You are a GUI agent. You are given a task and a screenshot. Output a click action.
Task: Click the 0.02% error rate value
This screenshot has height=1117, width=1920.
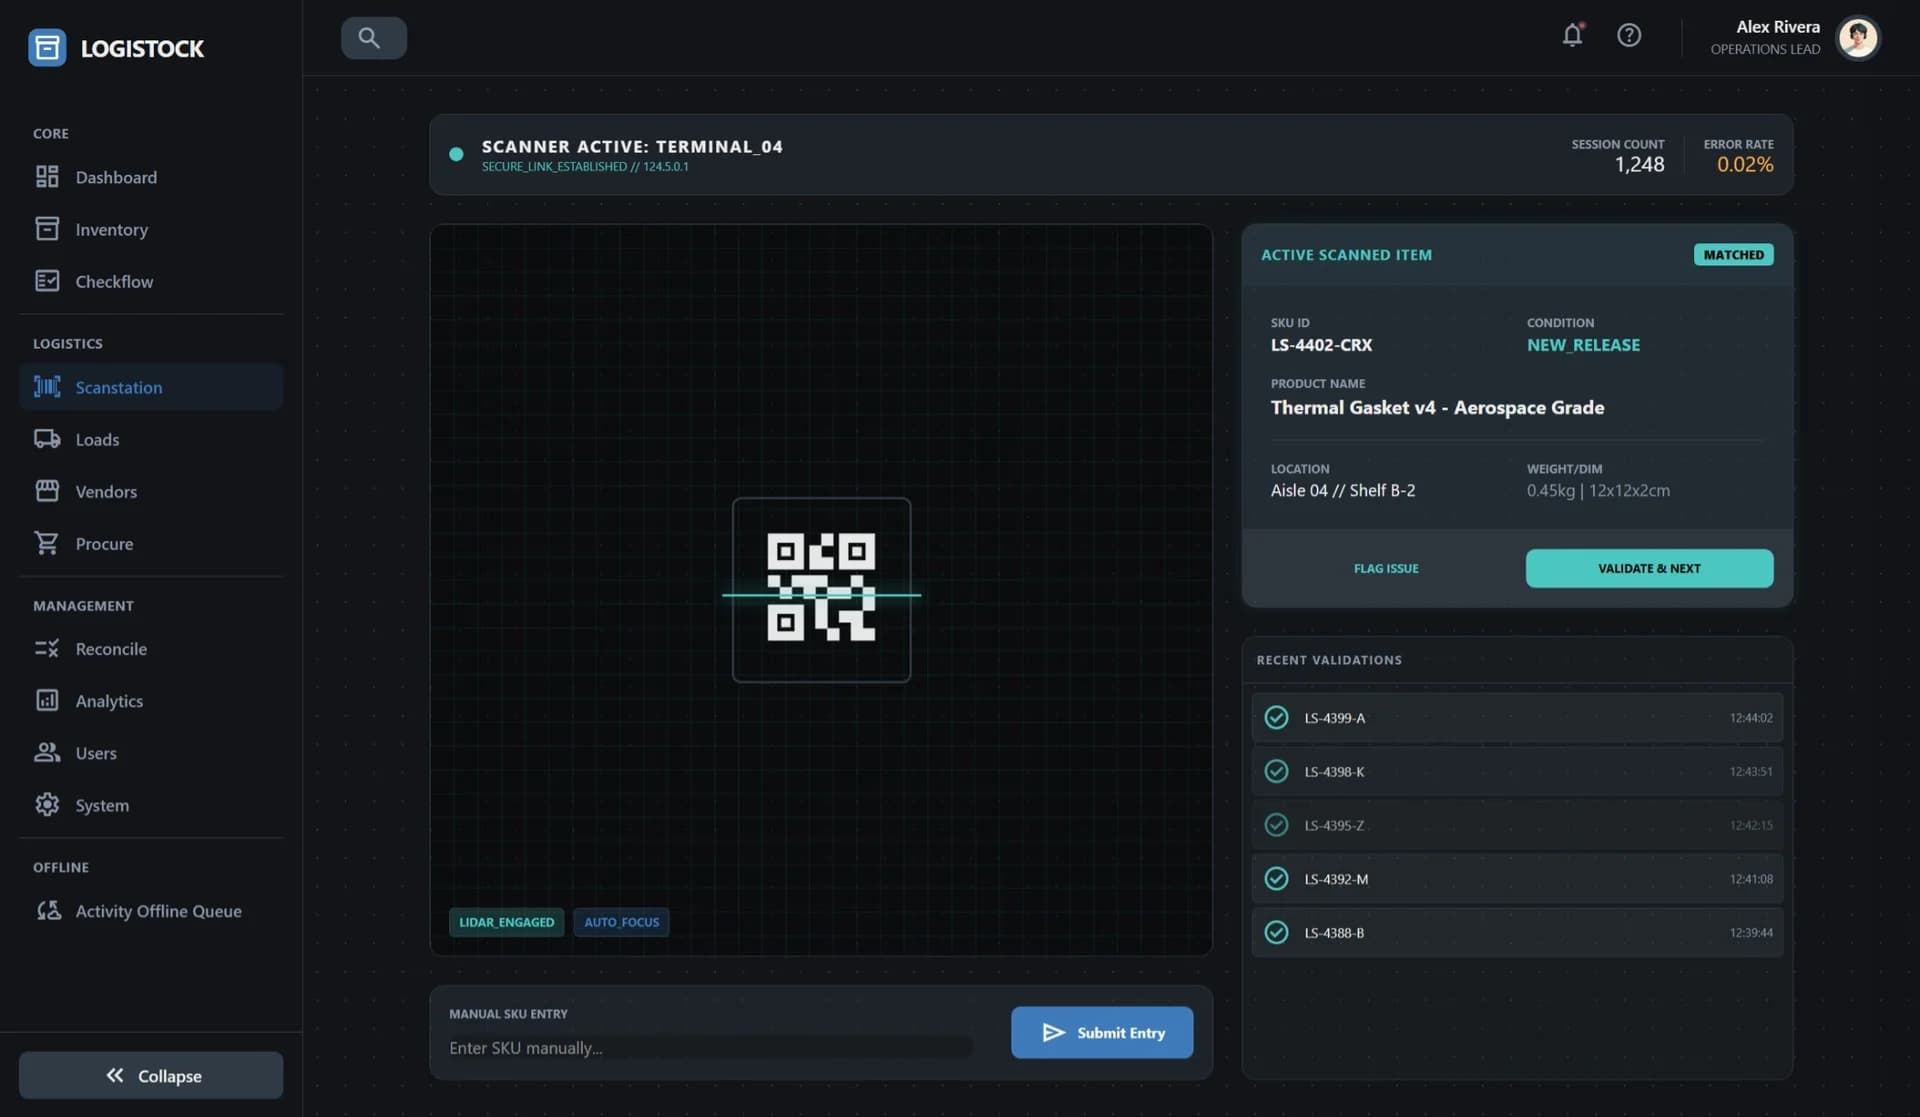pos(1745,165)
